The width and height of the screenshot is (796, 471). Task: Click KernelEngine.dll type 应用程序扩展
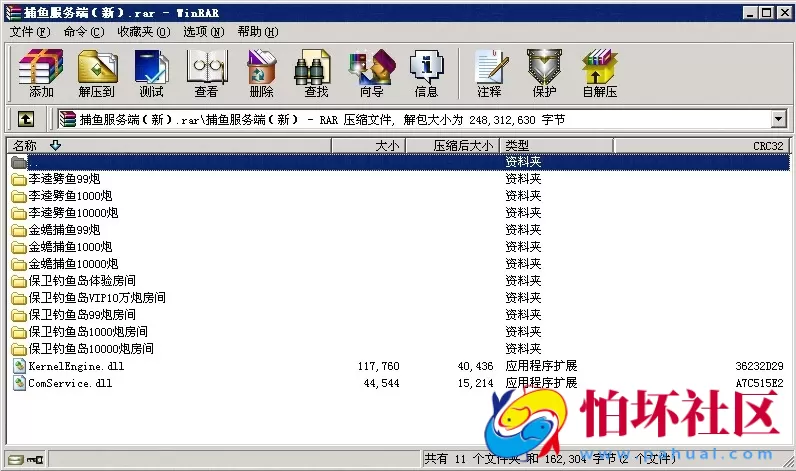click(x=541, y=366)
